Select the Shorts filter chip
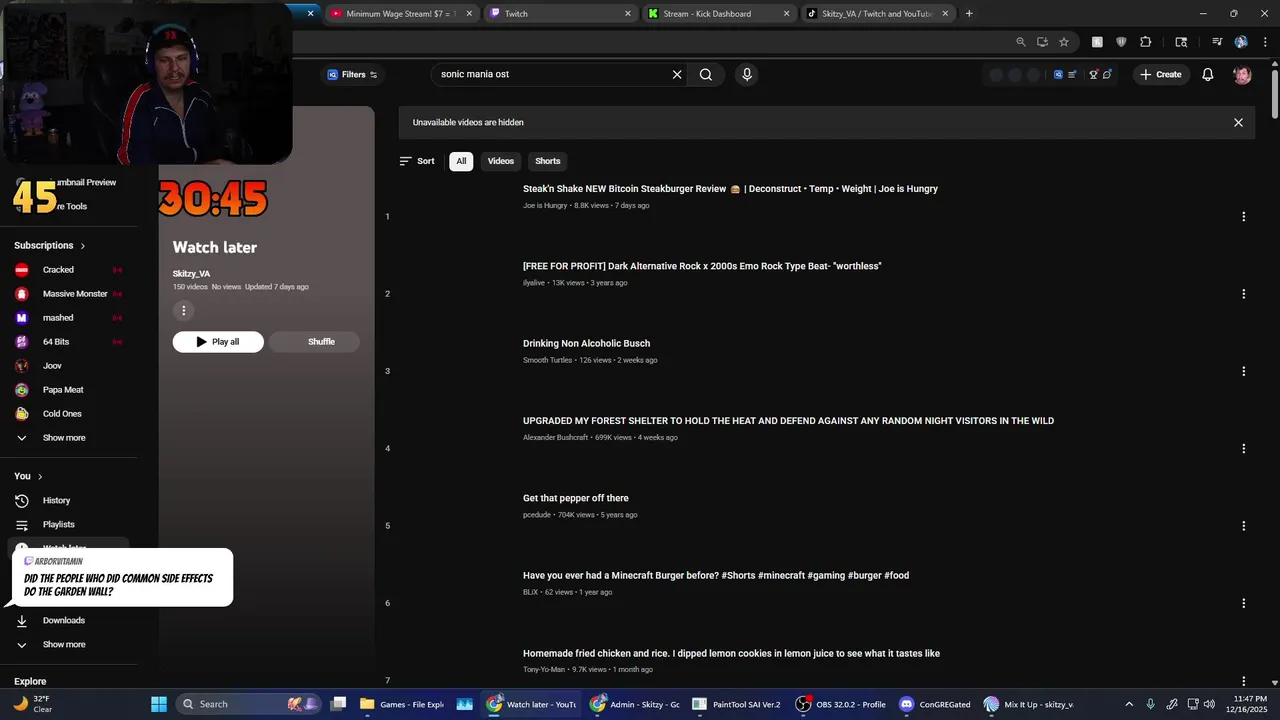 click(x=548, y=161)
